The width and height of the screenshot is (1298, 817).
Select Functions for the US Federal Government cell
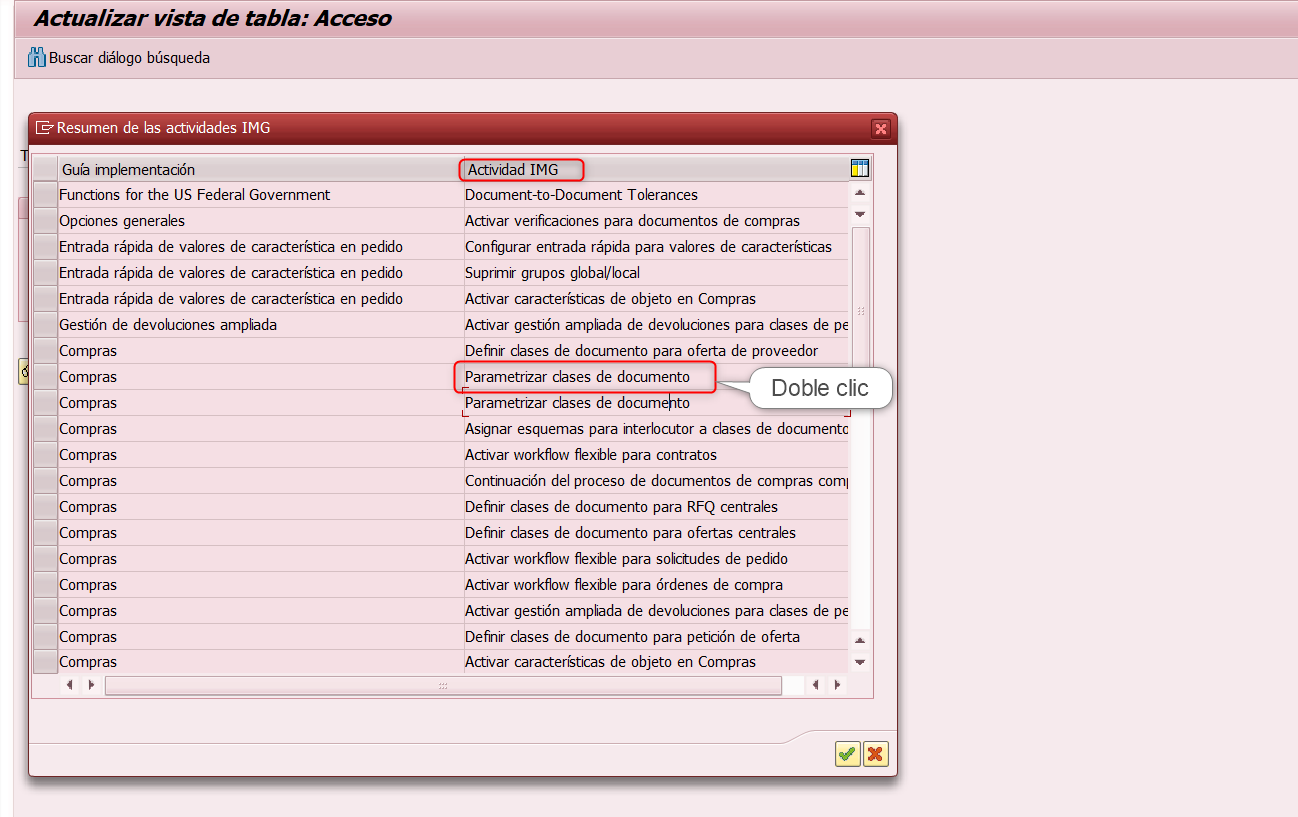(x=260, y=195)
